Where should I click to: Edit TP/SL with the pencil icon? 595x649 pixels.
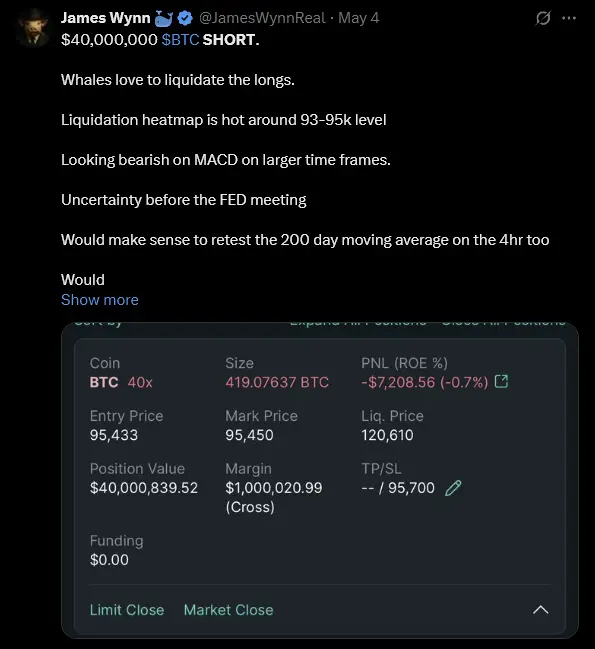[453, 488]
